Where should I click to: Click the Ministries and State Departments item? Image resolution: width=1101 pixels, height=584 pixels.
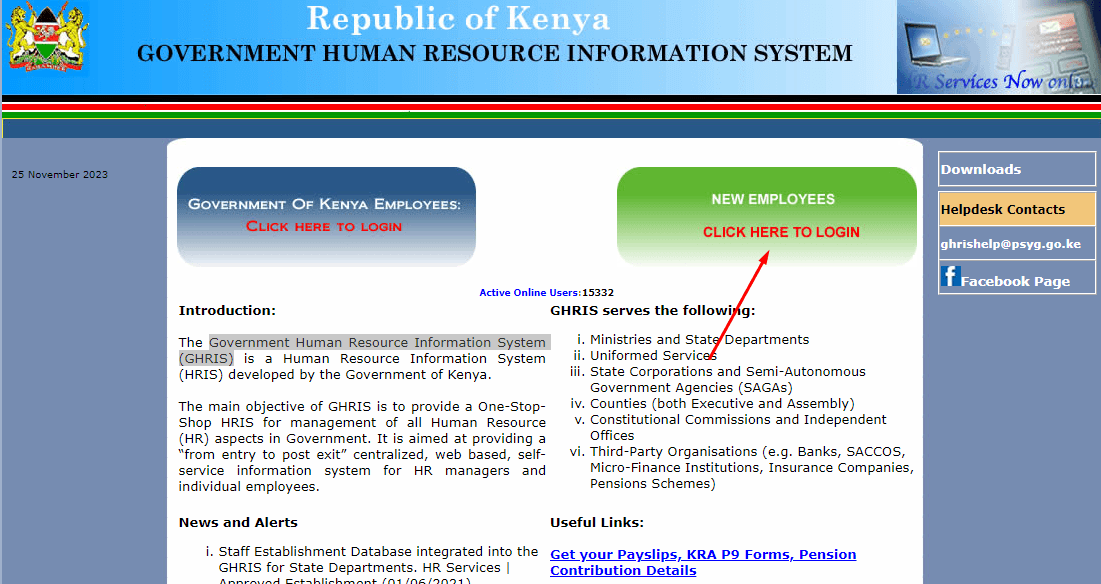tap(699, 339)
